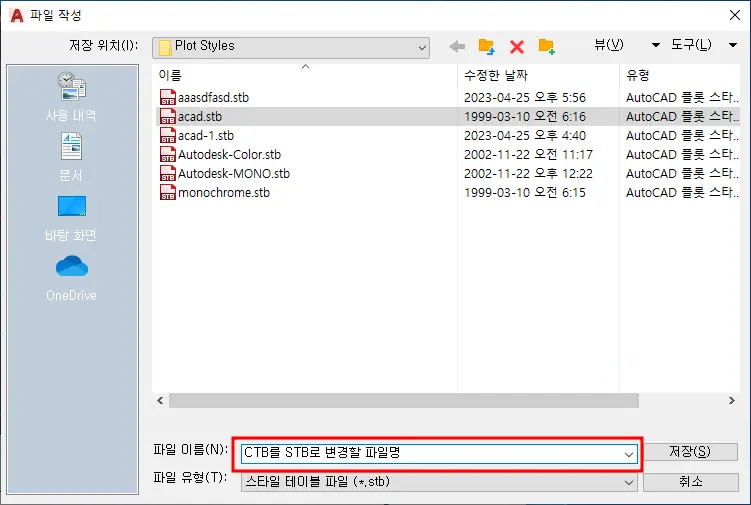Image resolution: width=751 pixels, height=505 pixels.
Task: Click date 2023-04-25 오후 4:40
Action: (x=524, y=136)
